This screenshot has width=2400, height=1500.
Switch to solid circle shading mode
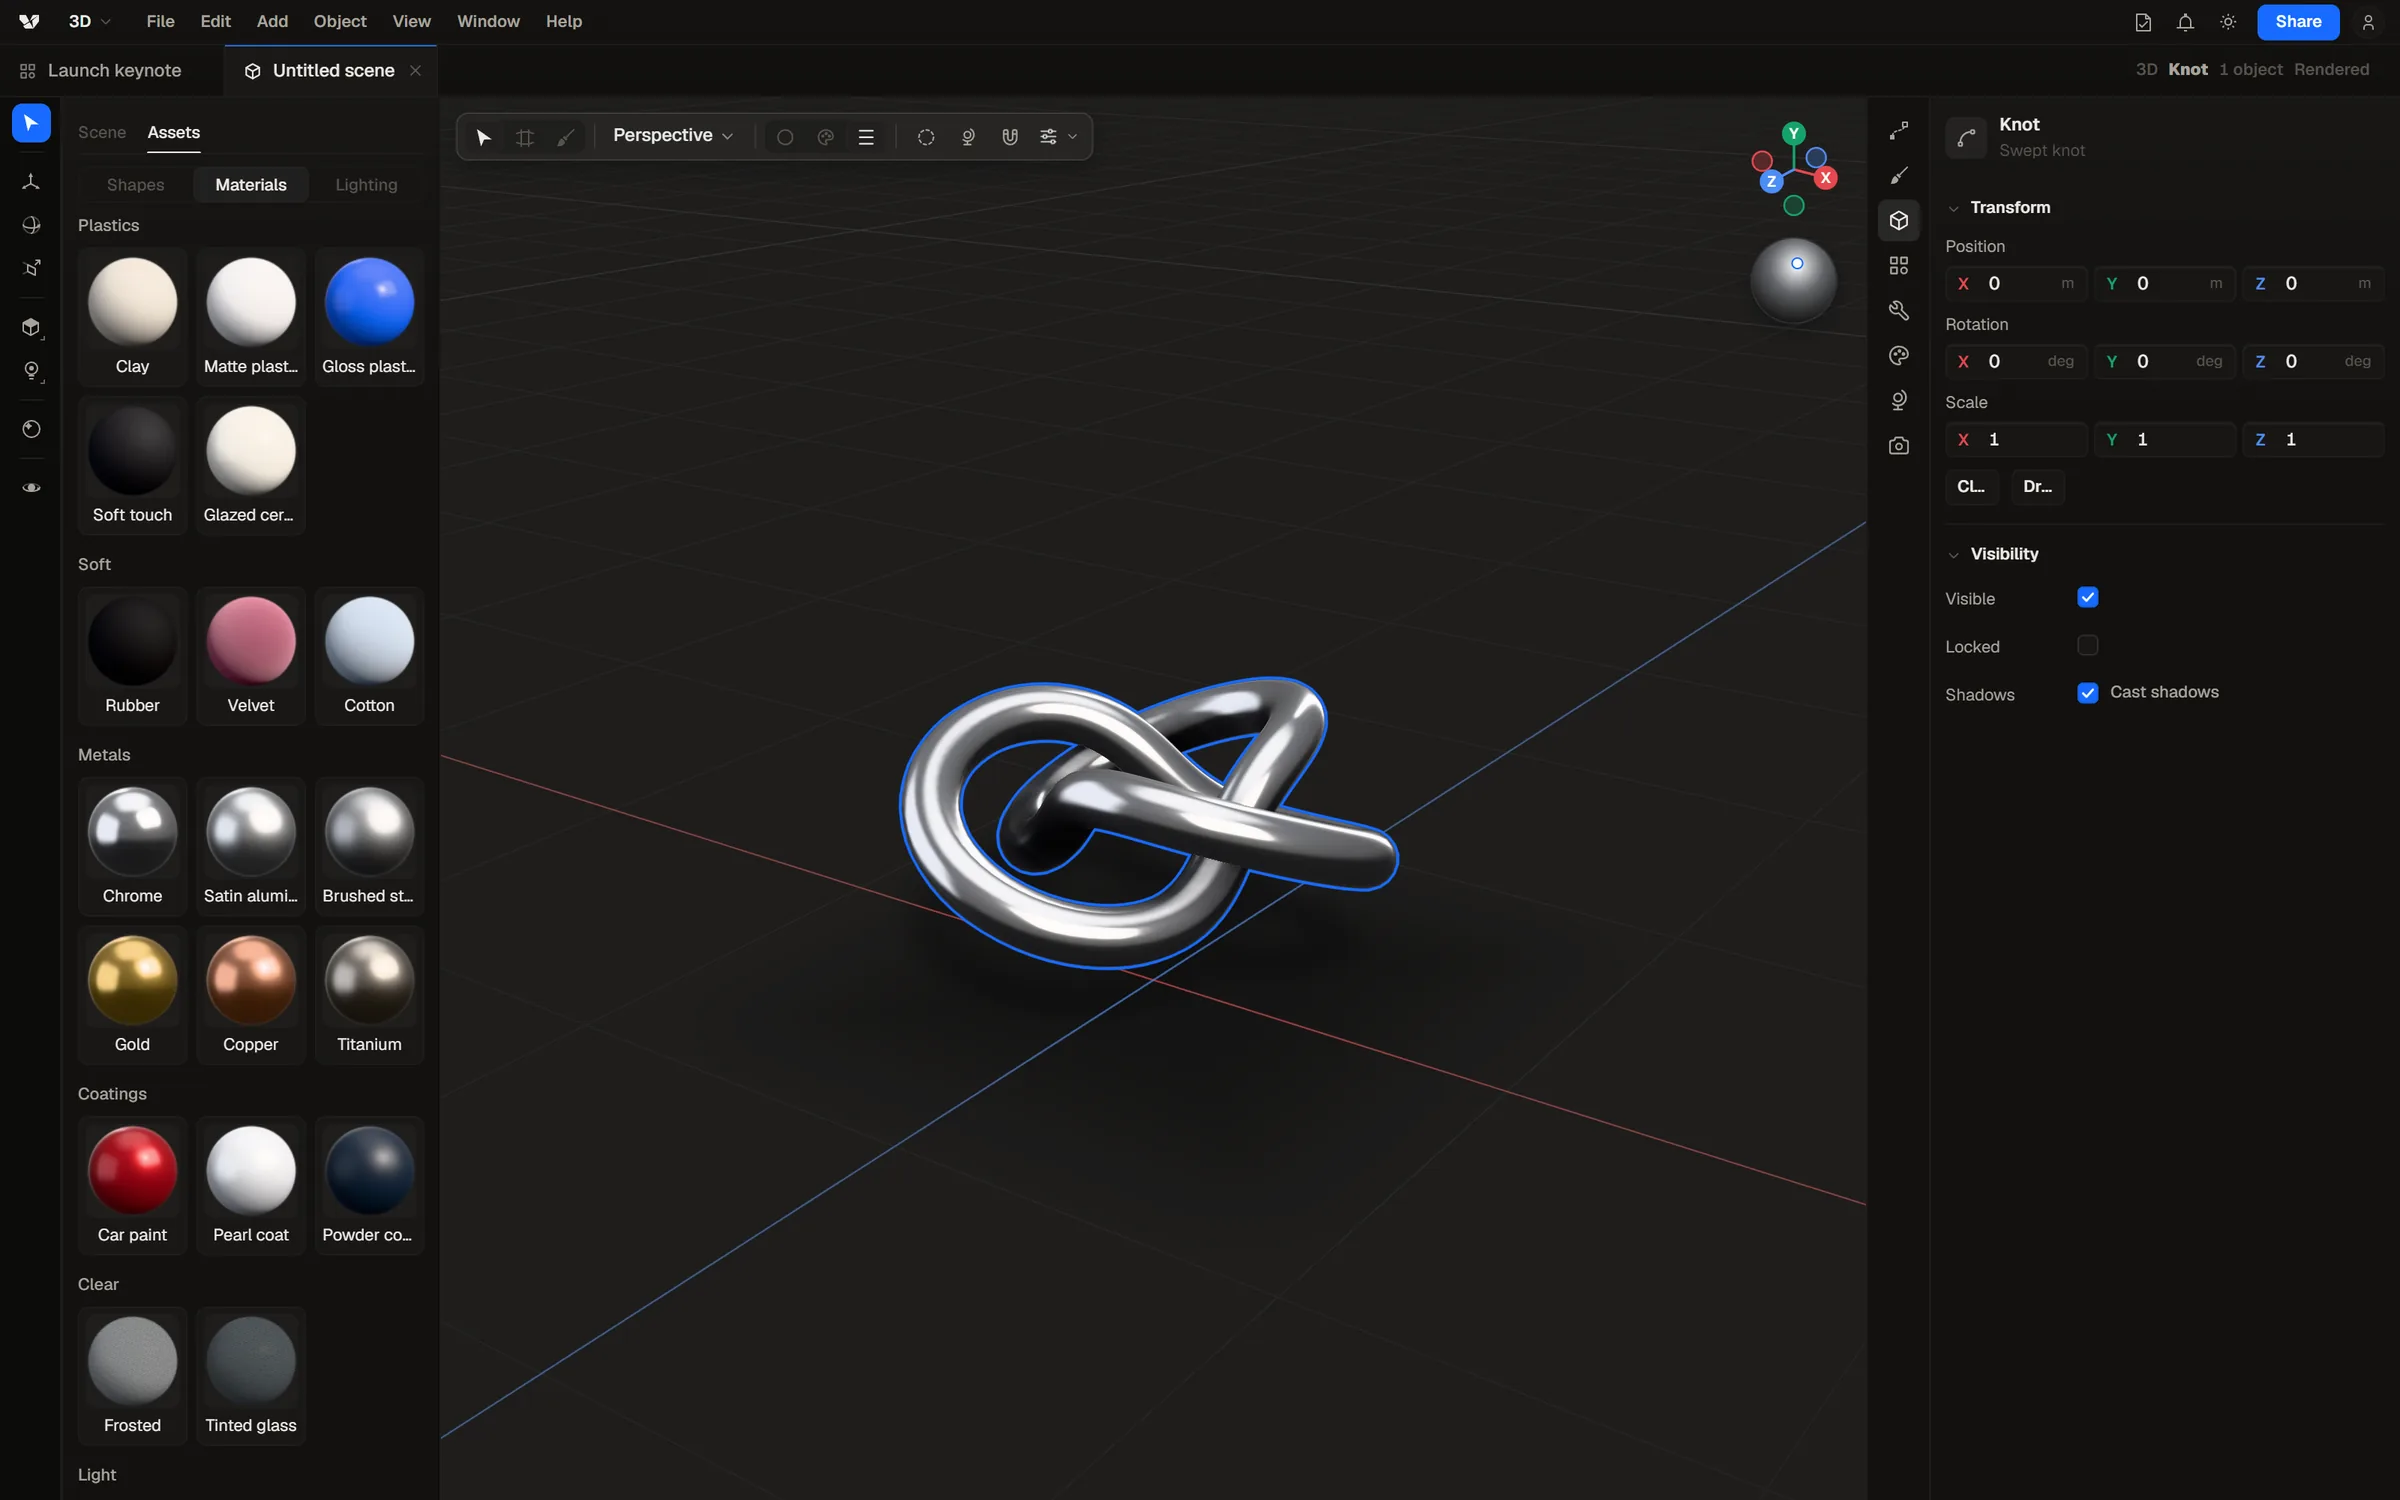tap(785, 137)
